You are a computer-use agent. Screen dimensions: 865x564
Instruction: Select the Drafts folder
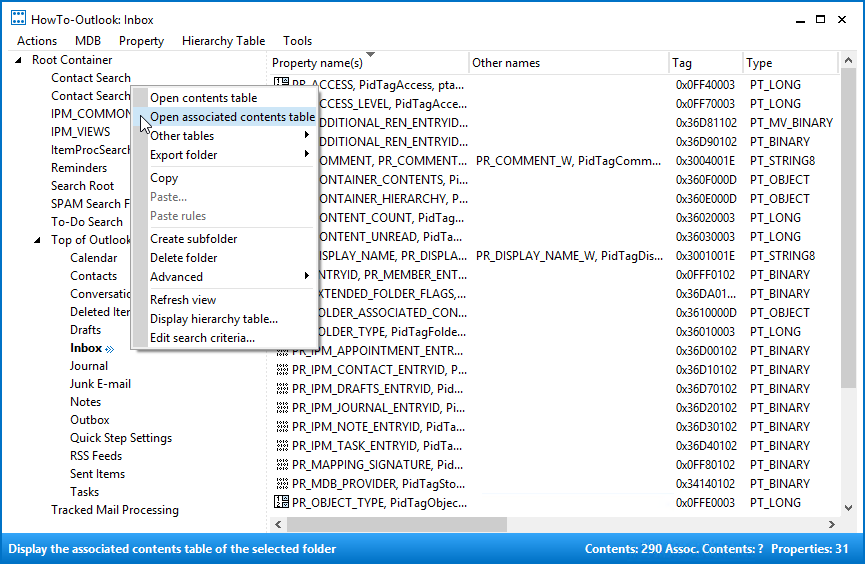86,330
